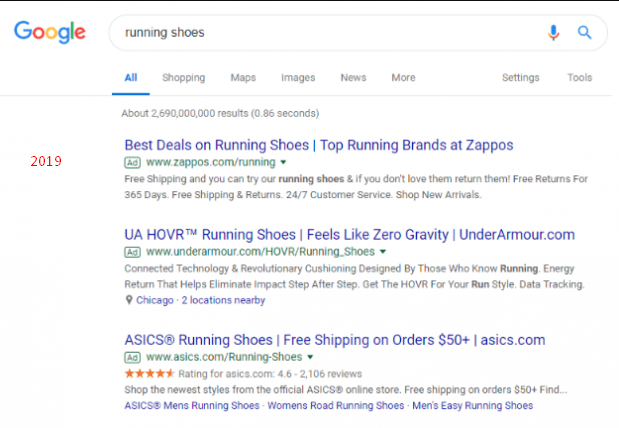Expand dropdown arrow next to underarmour.com URL
Screen dimensions: 619x428
pyautogui.click(x=383, y=252)
